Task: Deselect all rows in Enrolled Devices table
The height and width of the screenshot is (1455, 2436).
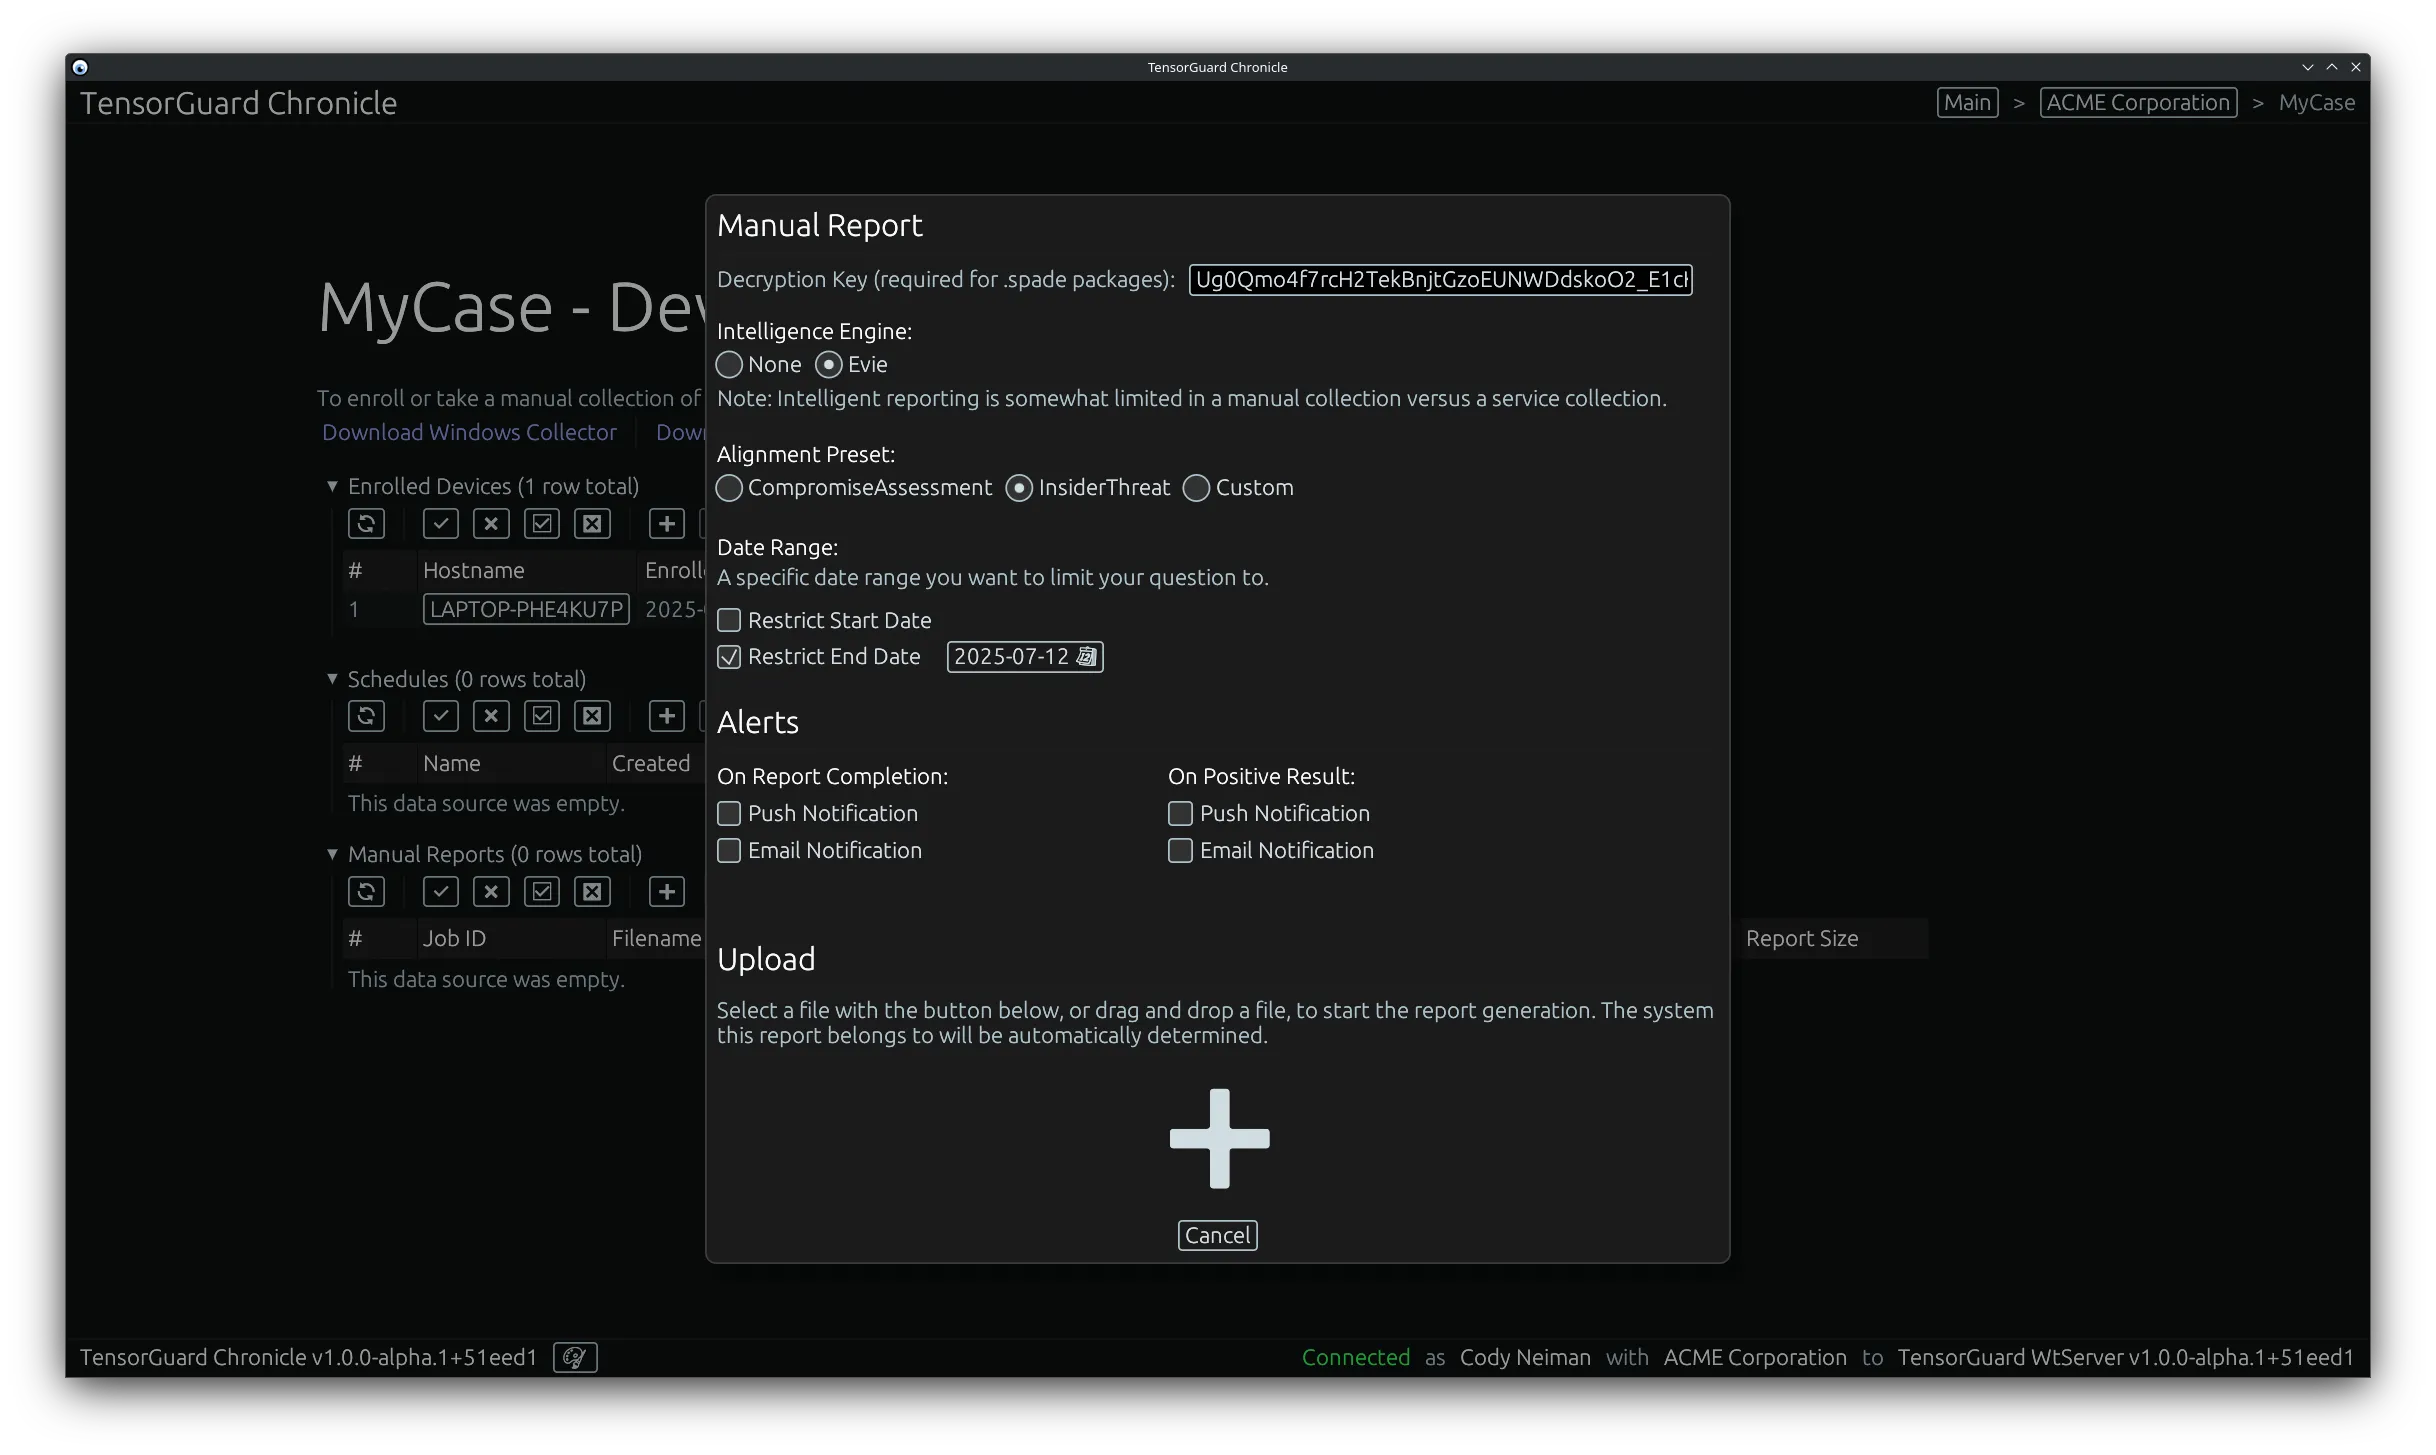Action: point(592,523)
